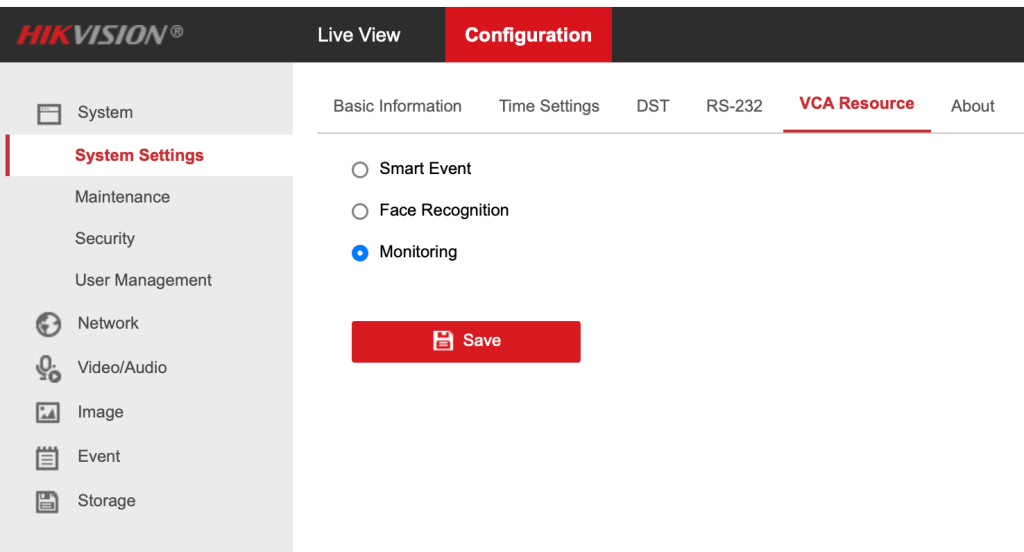
Task: Open the Time Settings tab
Action: coord(549,106)
